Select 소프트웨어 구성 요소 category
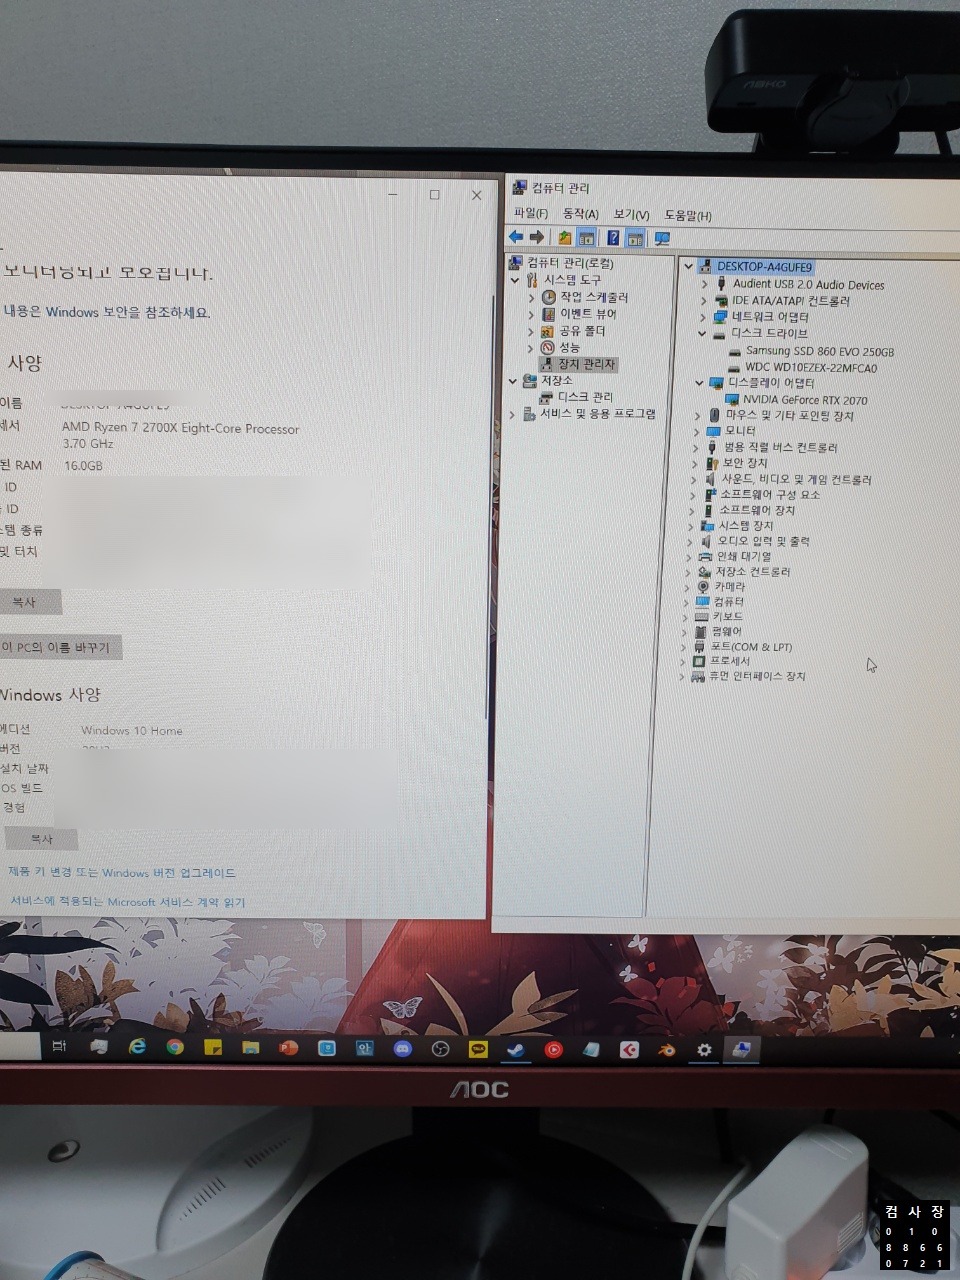This screenshot has height=1280, width=960. 770,495
